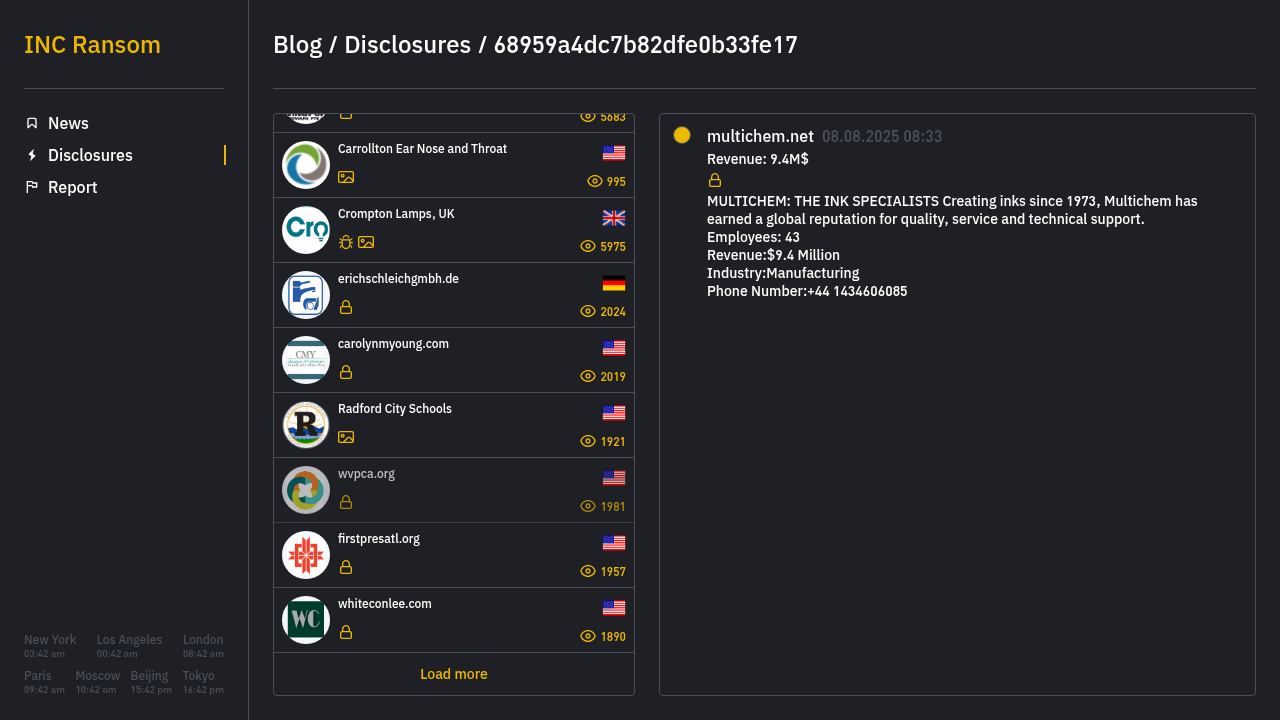Click the US flag on firstpresatl.org row
The height and width of the screenshot is (720, 1280).
coord(614,543)
